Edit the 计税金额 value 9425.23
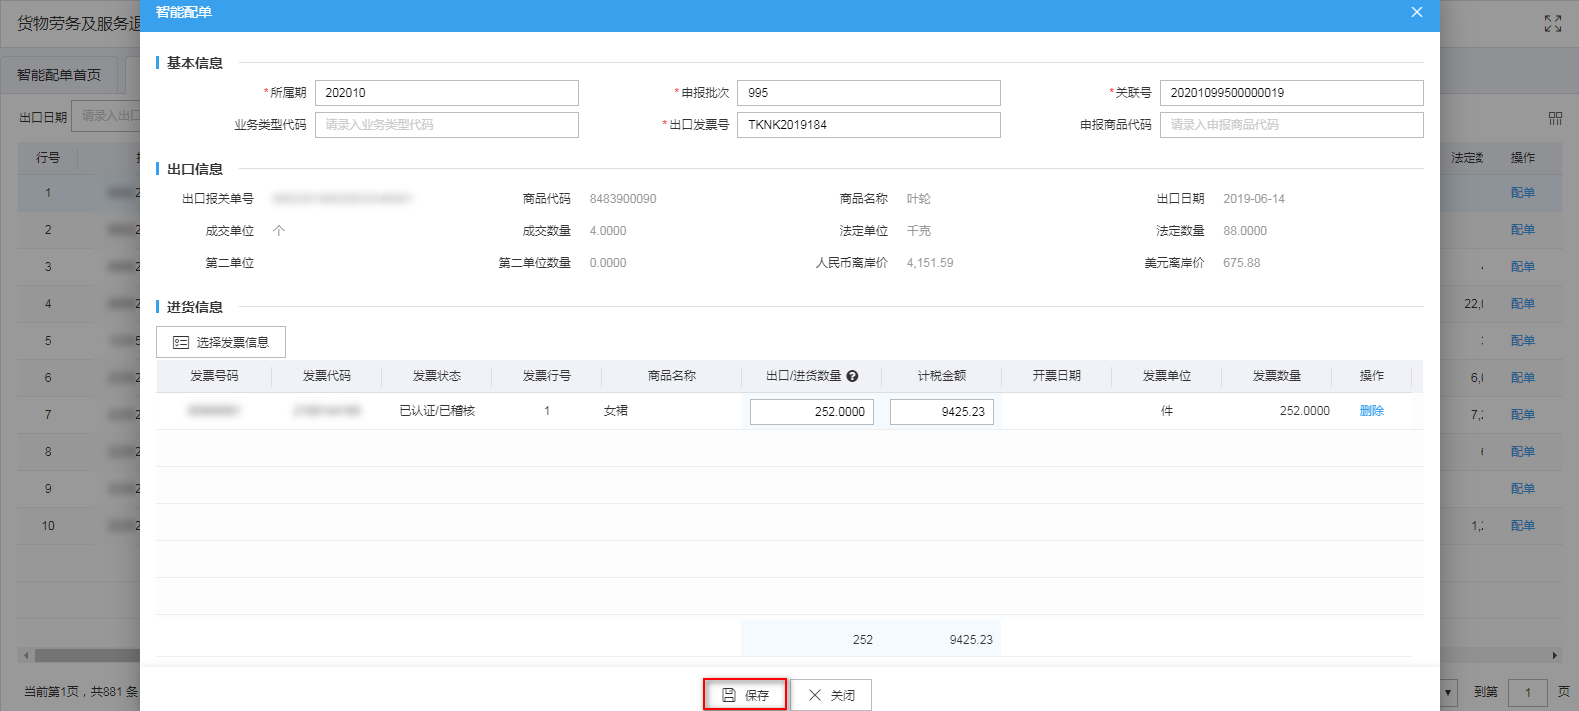 (x=941, y=412)
